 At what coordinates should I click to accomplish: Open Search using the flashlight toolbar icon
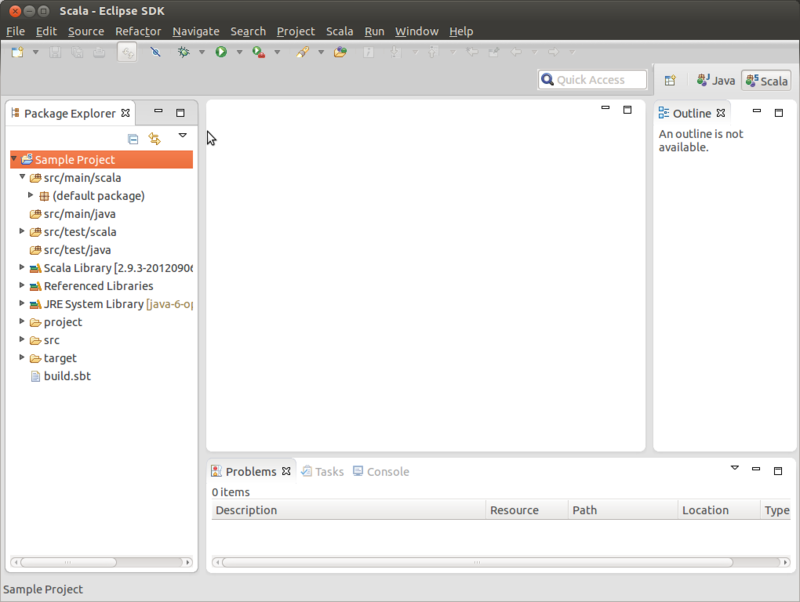[x=301, y=52]
